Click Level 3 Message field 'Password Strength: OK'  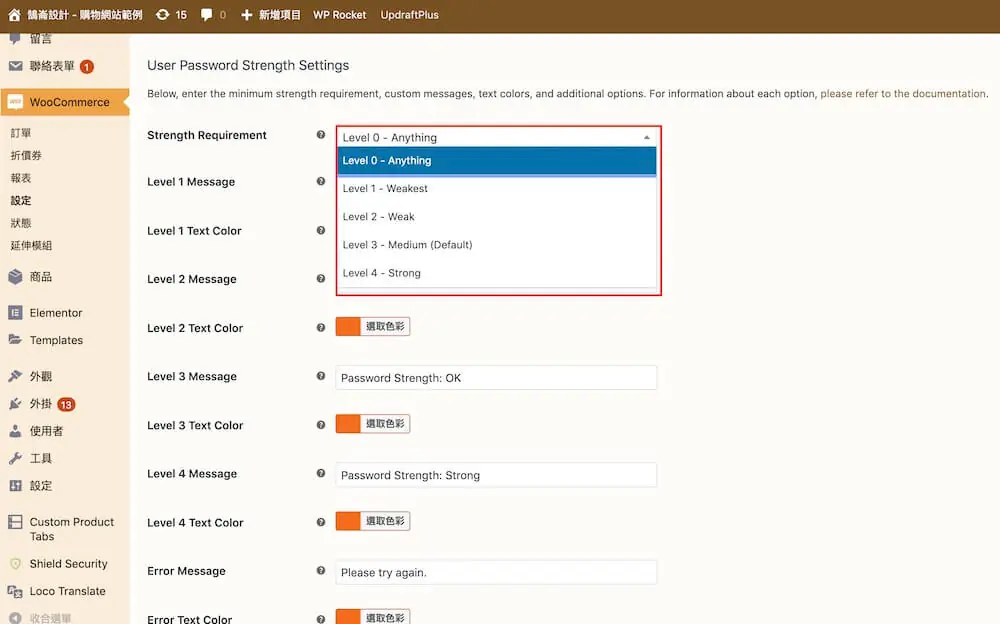(x=496, y=378)
